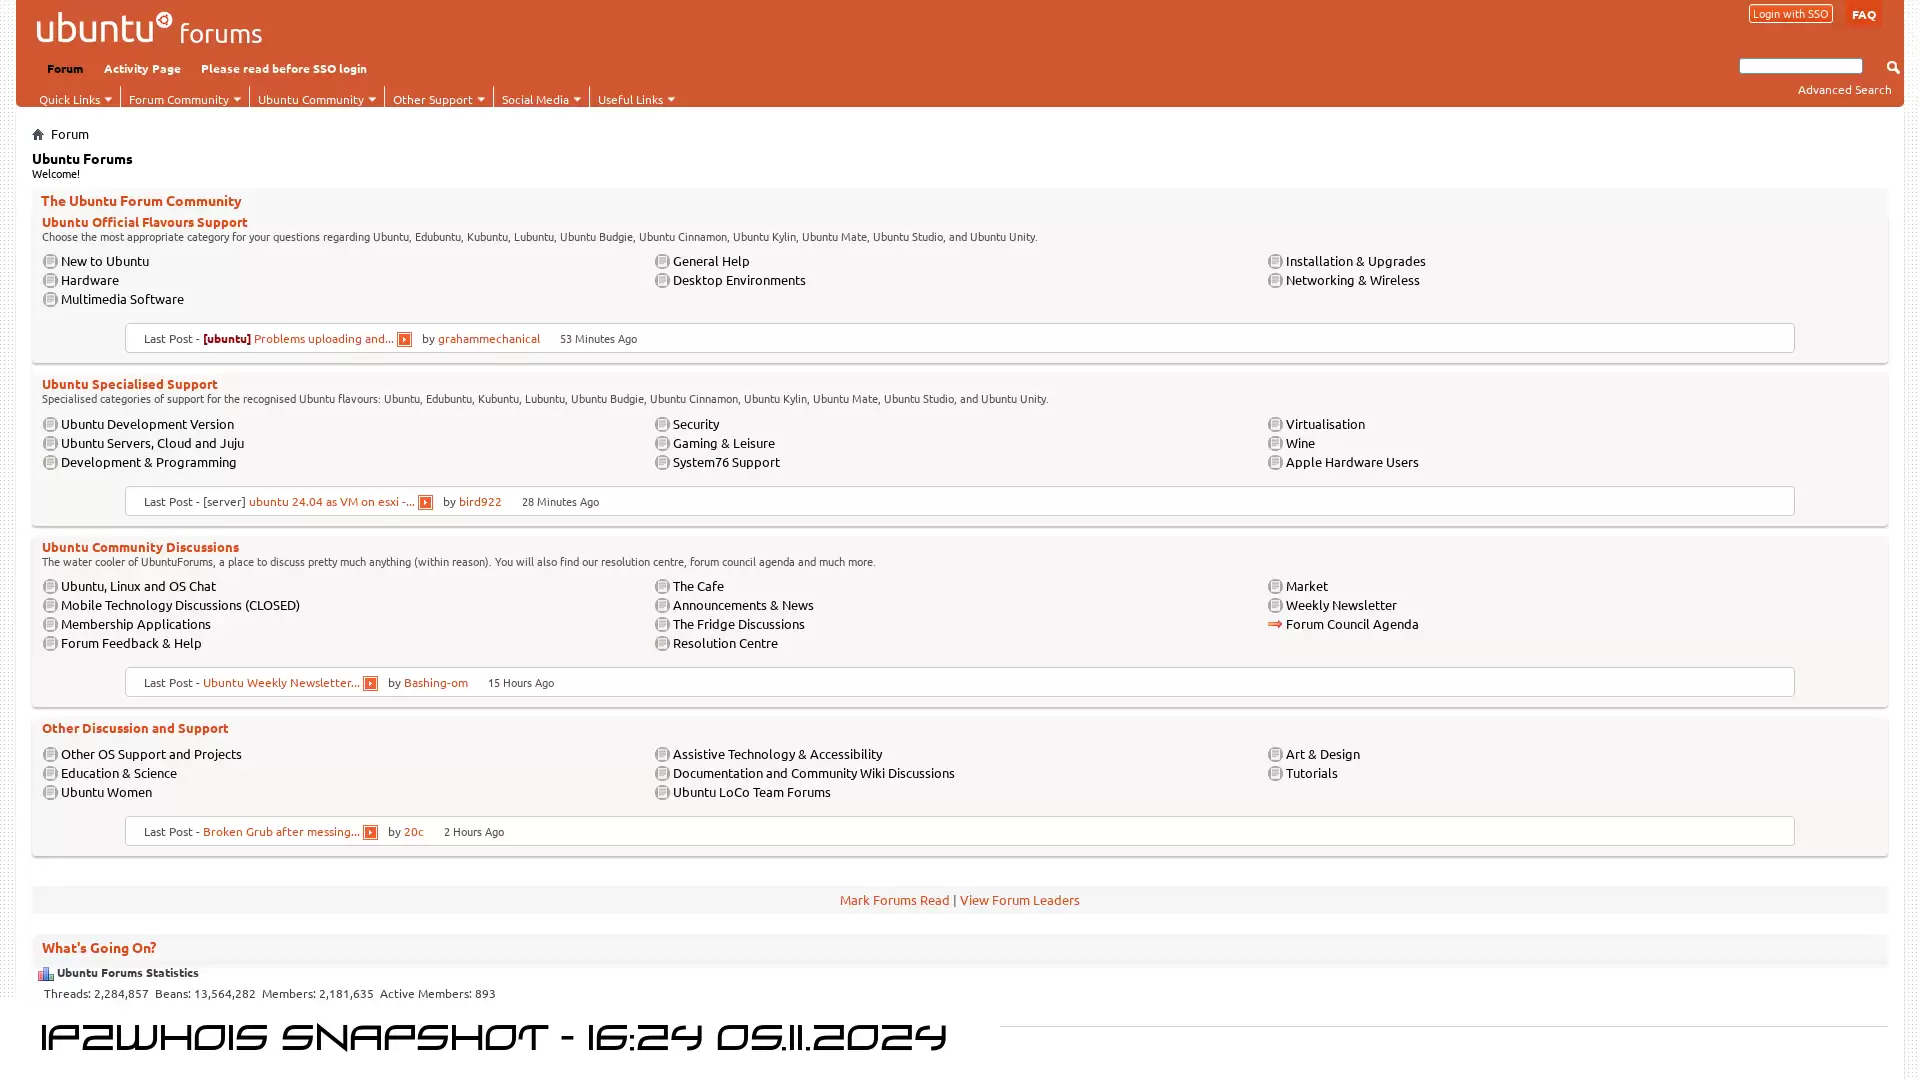1920x1080 pixels.
Task: Expand the Useful Links dropdown
Action: (x=637, y=99)
